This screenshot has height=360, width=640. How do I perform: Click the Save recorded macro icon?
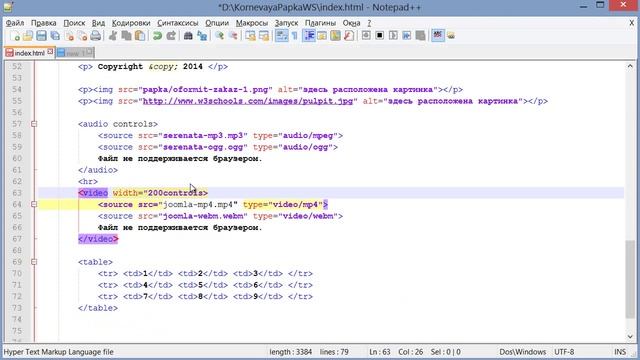point(420,36)
